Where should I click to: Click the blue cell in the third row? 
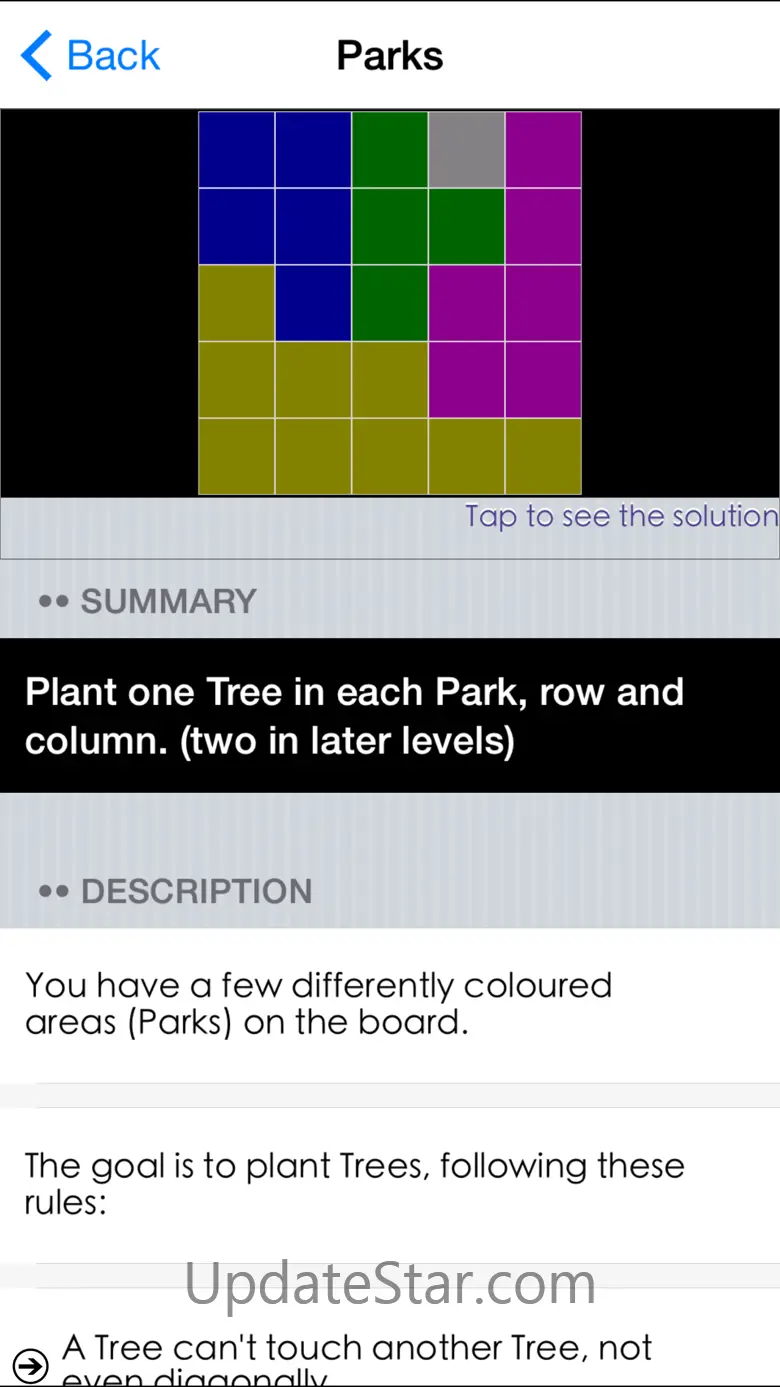click(313, 303)
